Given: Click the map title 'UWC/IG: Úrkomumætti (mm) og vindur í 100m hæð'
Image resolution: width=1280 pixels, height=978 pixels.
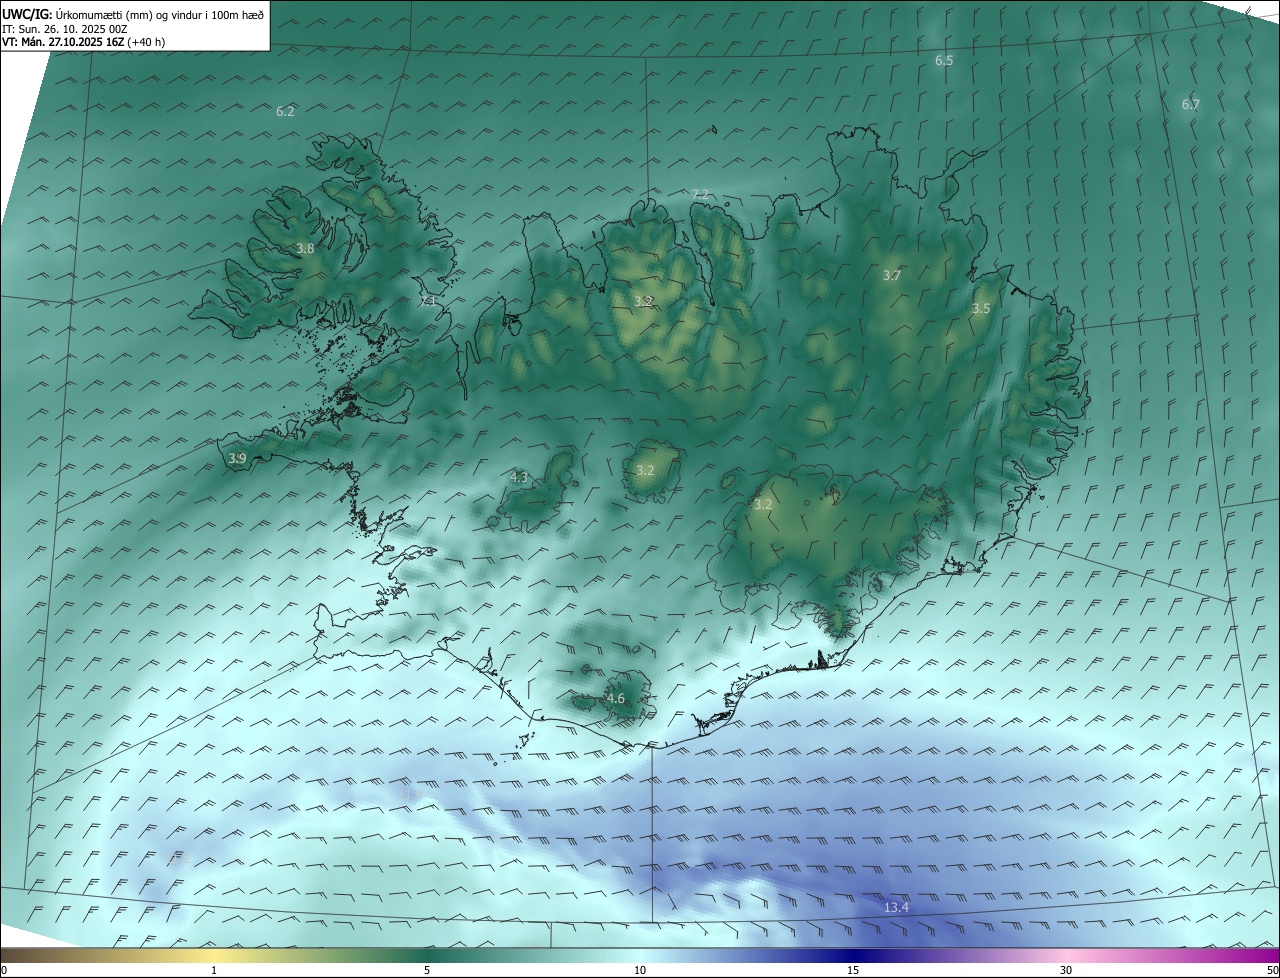Looking at the screenshot, I should point(133,14).
